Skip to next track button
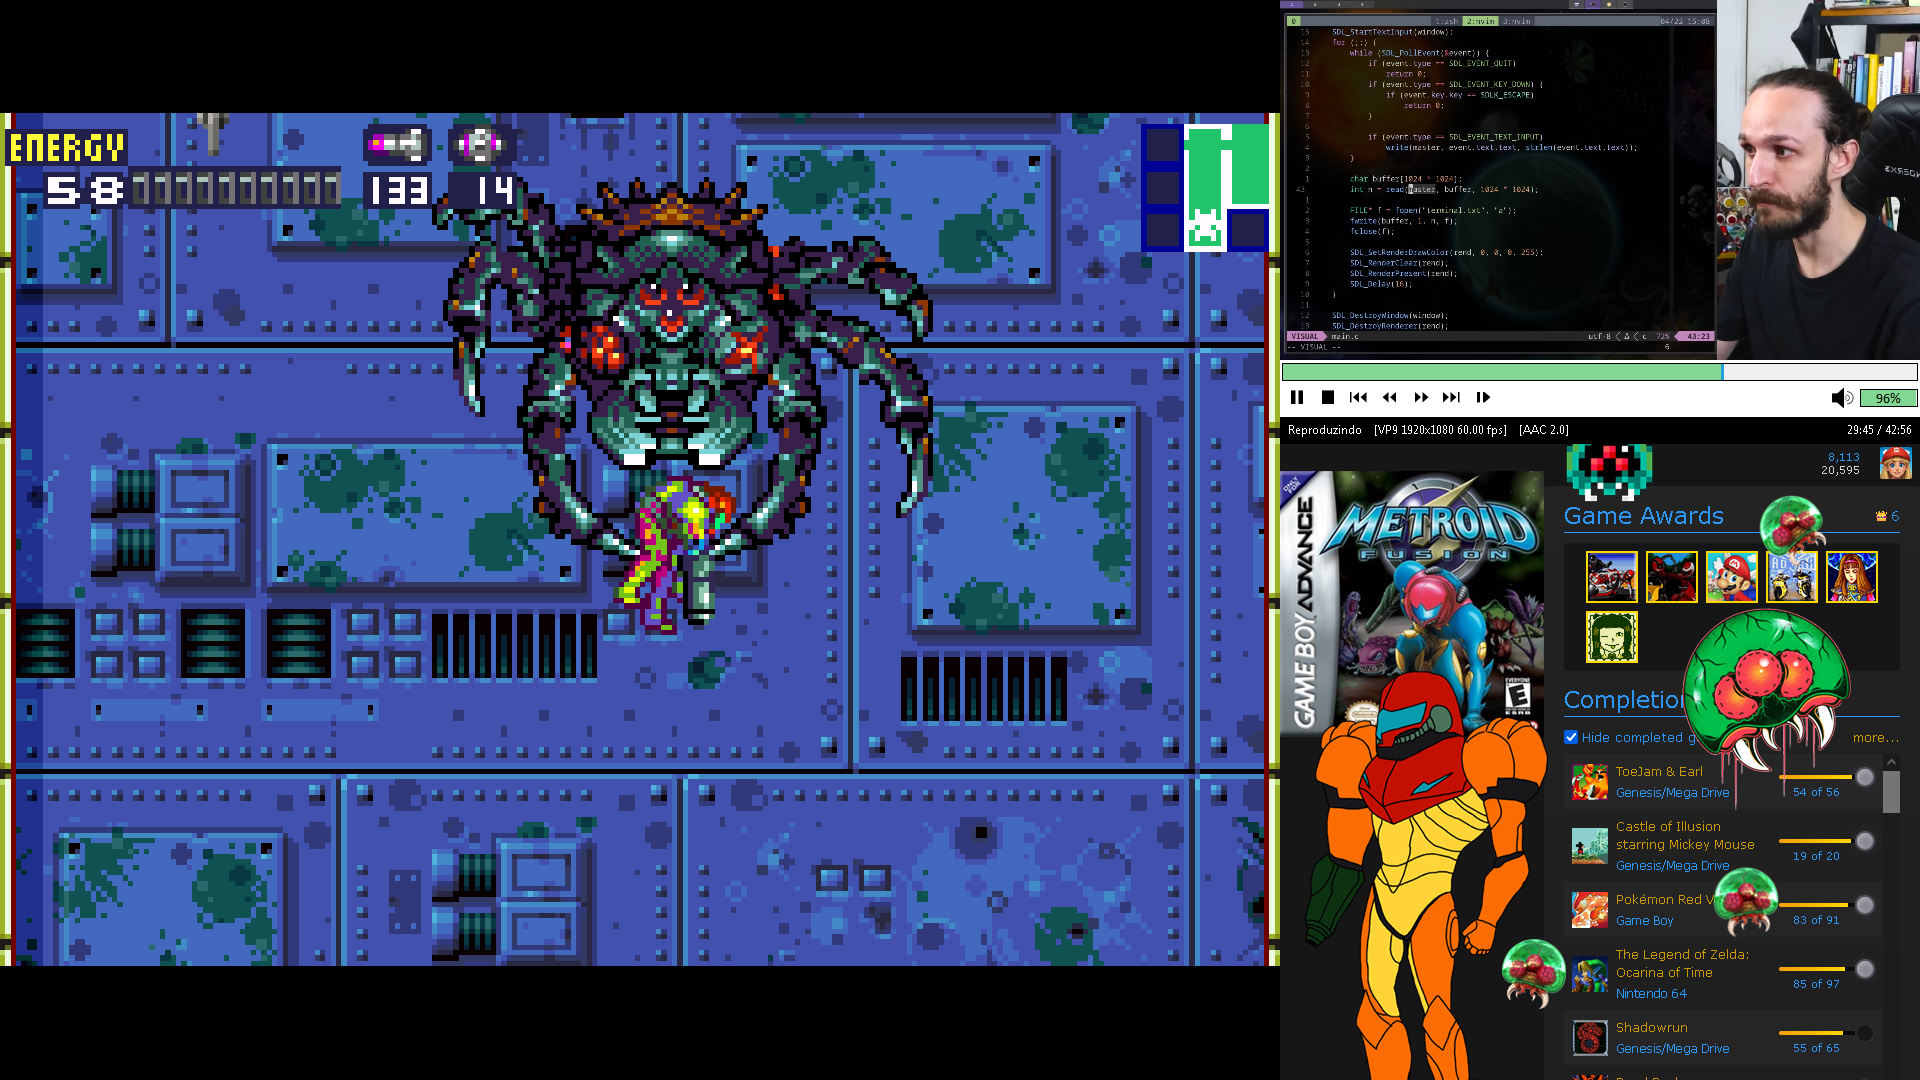1920x1080 pixels. (x=1451, y=398)
